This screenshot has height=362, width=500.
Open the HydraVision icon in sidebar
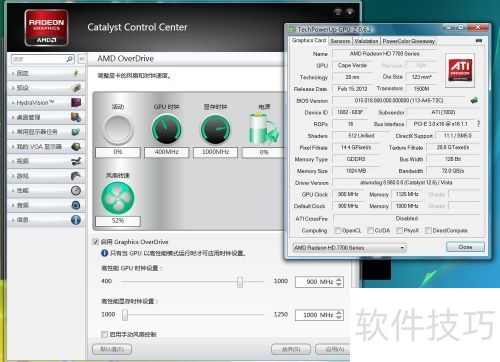[x=76, y=102]
